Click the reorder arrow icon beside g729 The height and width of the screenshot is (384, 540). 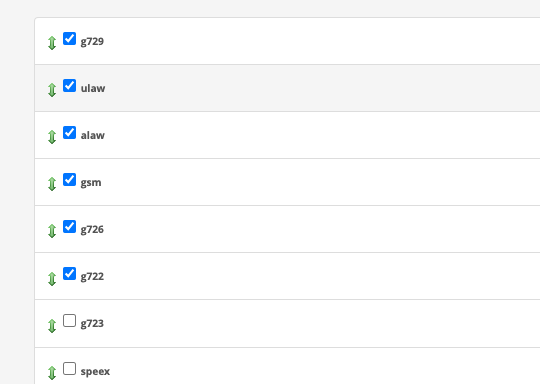click(52, 43)
